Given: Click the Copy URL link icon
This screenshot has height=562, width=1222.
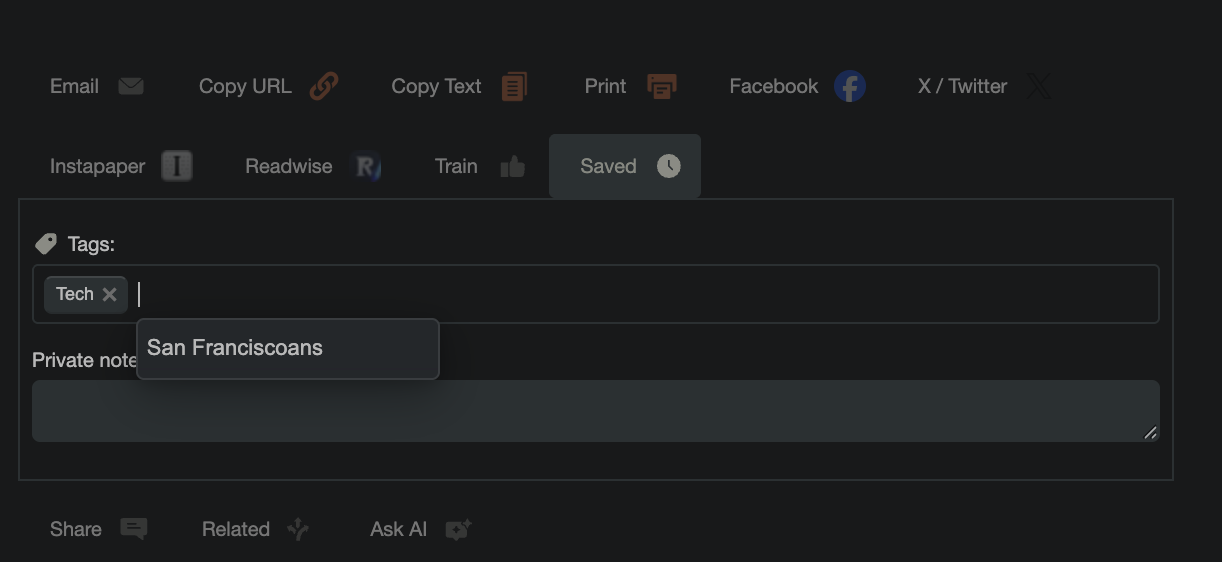Looking at the screenshot, I should tap(323, 86).
